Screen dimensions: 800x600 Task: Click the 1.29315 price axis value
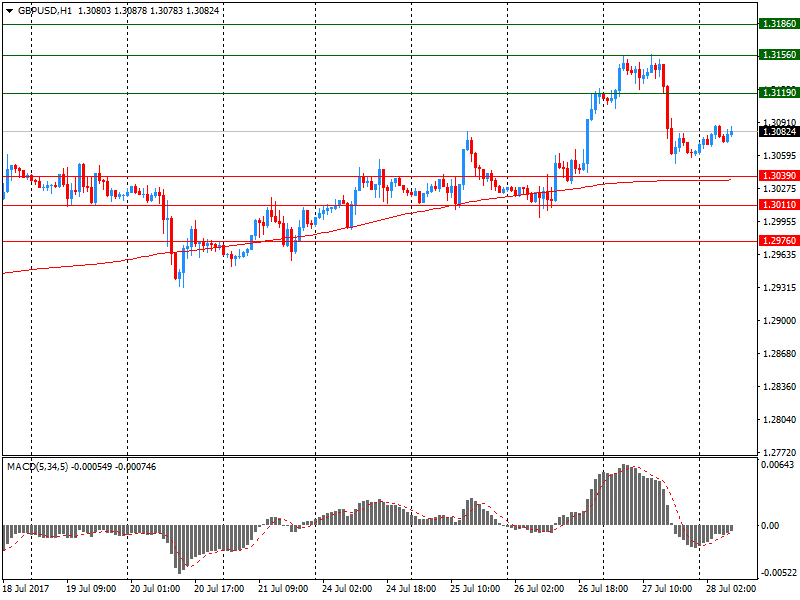(x=780, y=288)
